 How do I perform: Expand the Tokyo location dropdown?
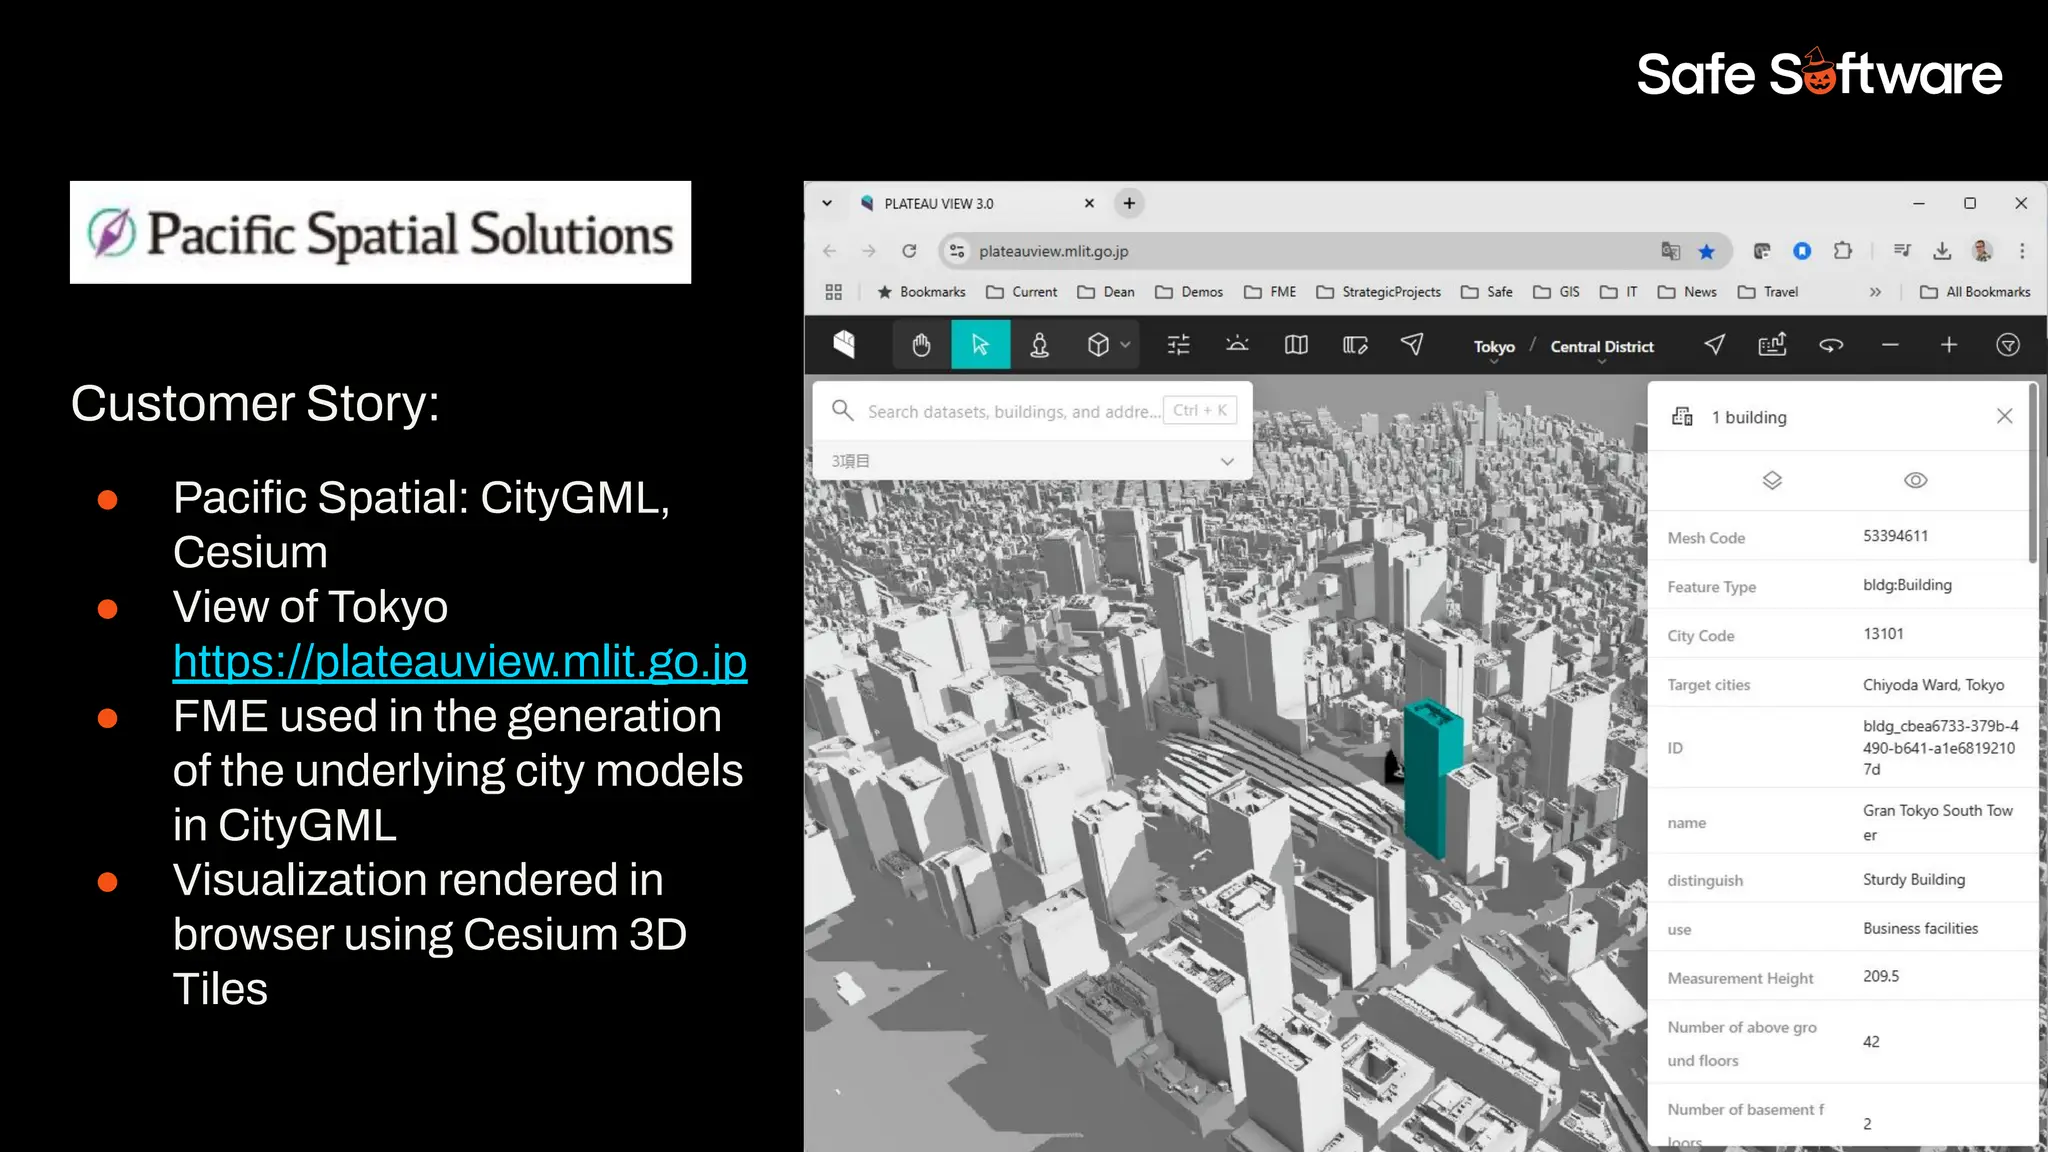pos(1494,349)
